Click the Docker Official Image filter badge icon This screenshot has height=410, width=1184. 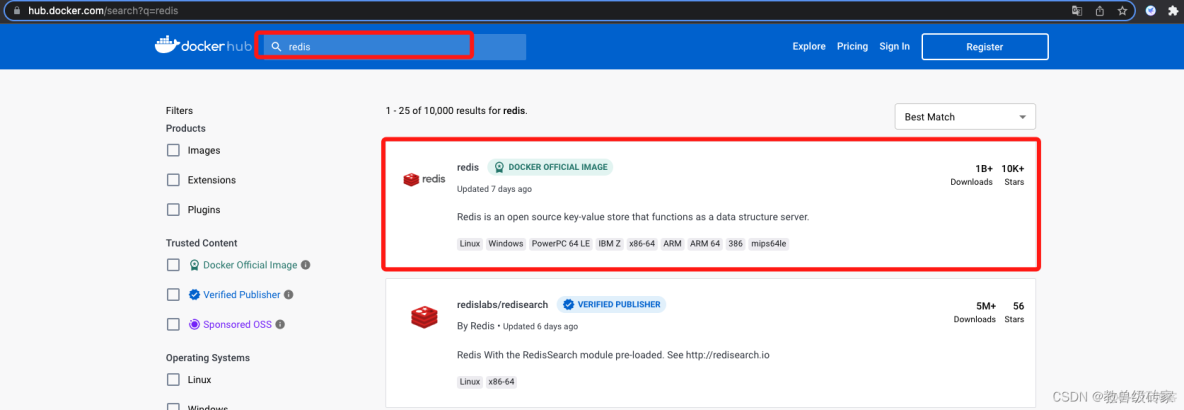[194, 265]
